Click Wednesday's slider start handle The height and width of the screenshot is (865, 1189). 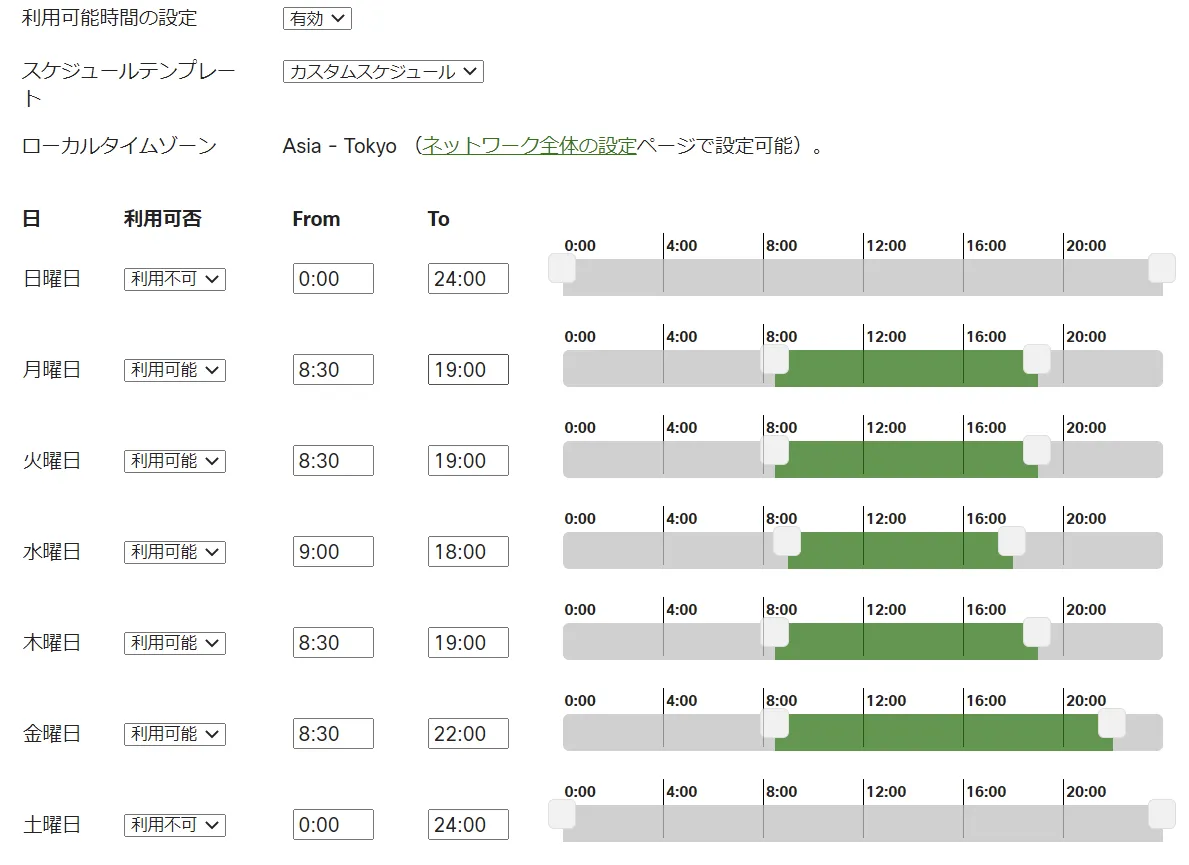(x=787, y=541)
